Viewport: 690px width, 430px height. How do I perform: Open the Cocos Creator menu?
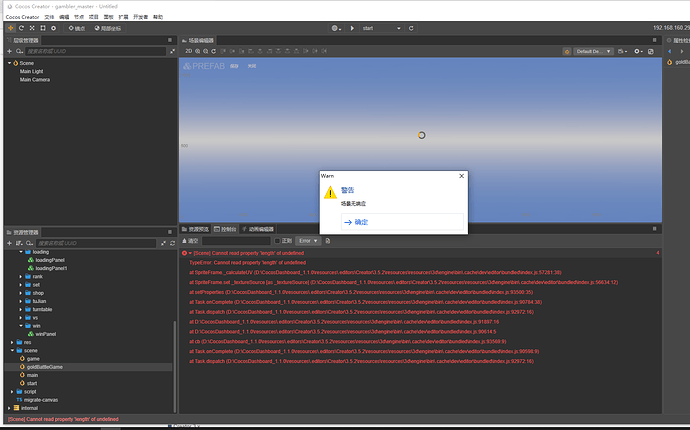pyautogui.click(x=22, y=17)
